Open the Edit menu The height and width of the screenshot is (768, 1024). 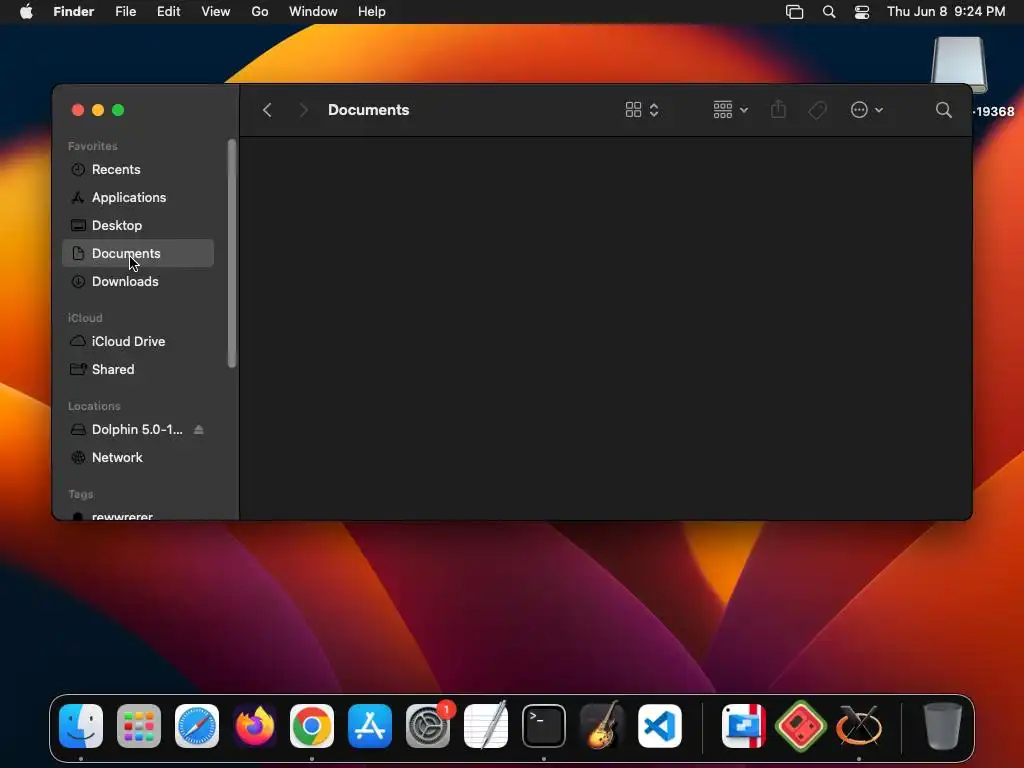168,12
